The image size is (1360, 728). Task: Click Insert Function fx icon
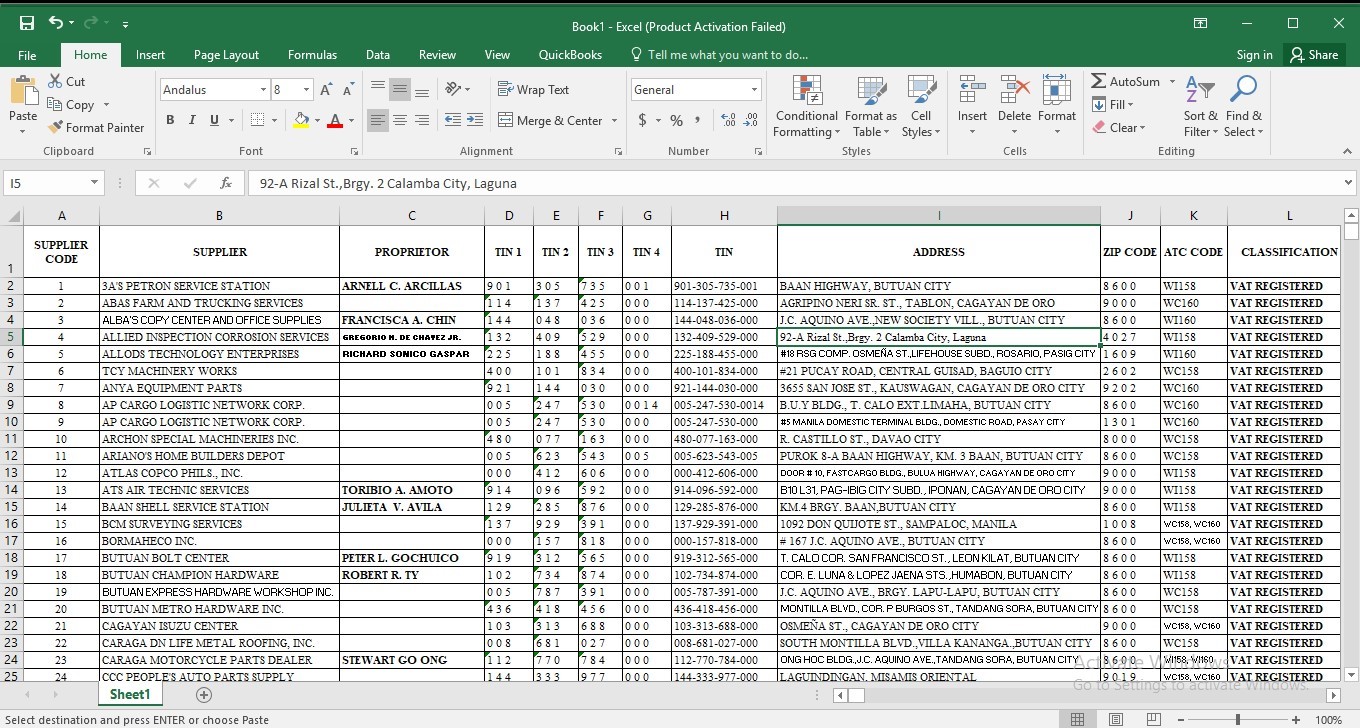tap(226, 183)
